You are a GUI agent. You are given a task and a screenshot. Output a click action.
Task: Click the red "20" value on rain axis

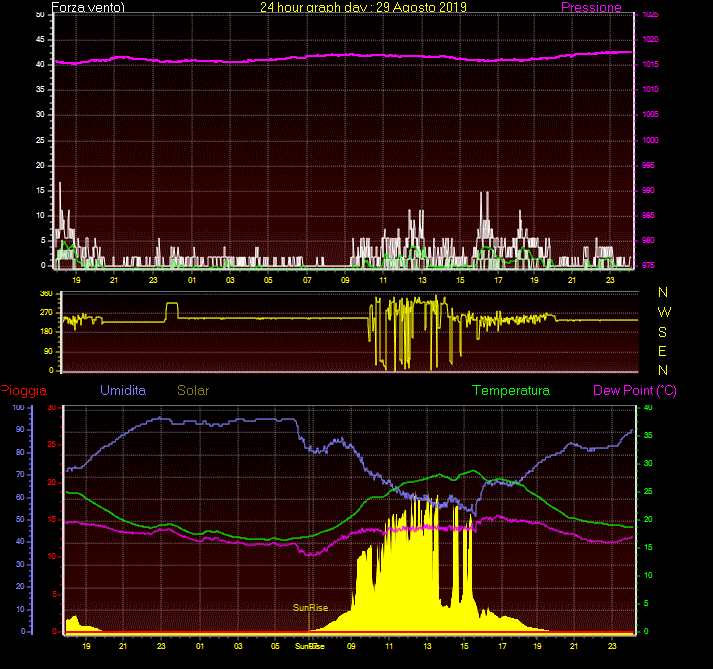coord(51,482)
